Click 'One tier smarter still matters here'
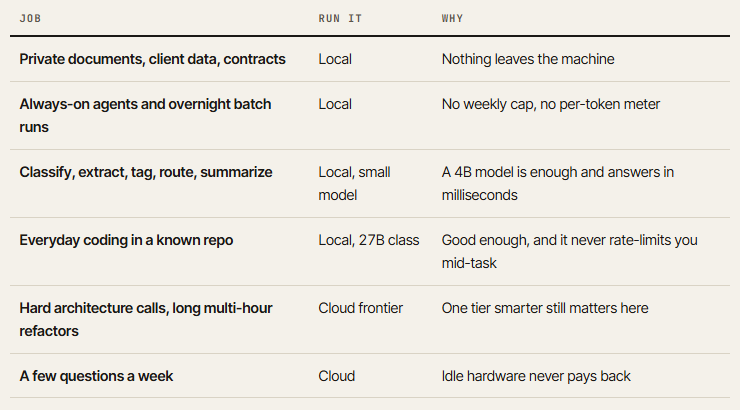The image size is (740, 410). (545, 308)
